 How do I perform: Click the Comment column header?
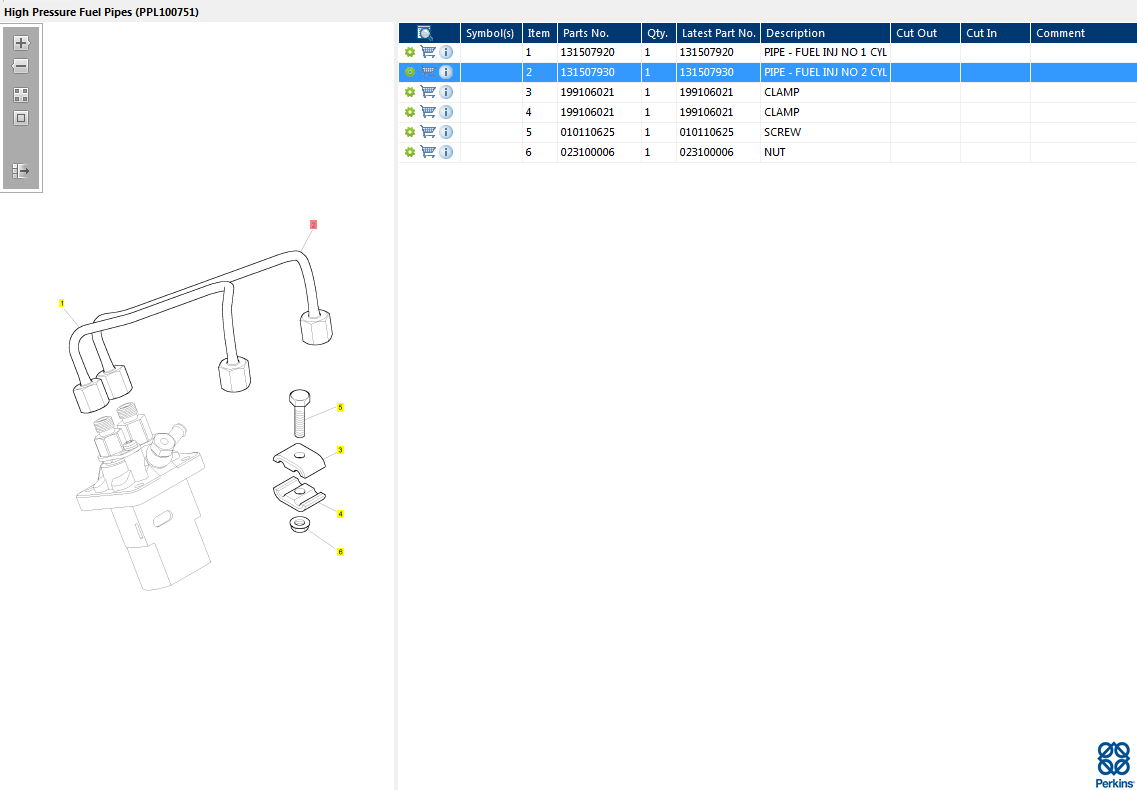coord(1083,33)
